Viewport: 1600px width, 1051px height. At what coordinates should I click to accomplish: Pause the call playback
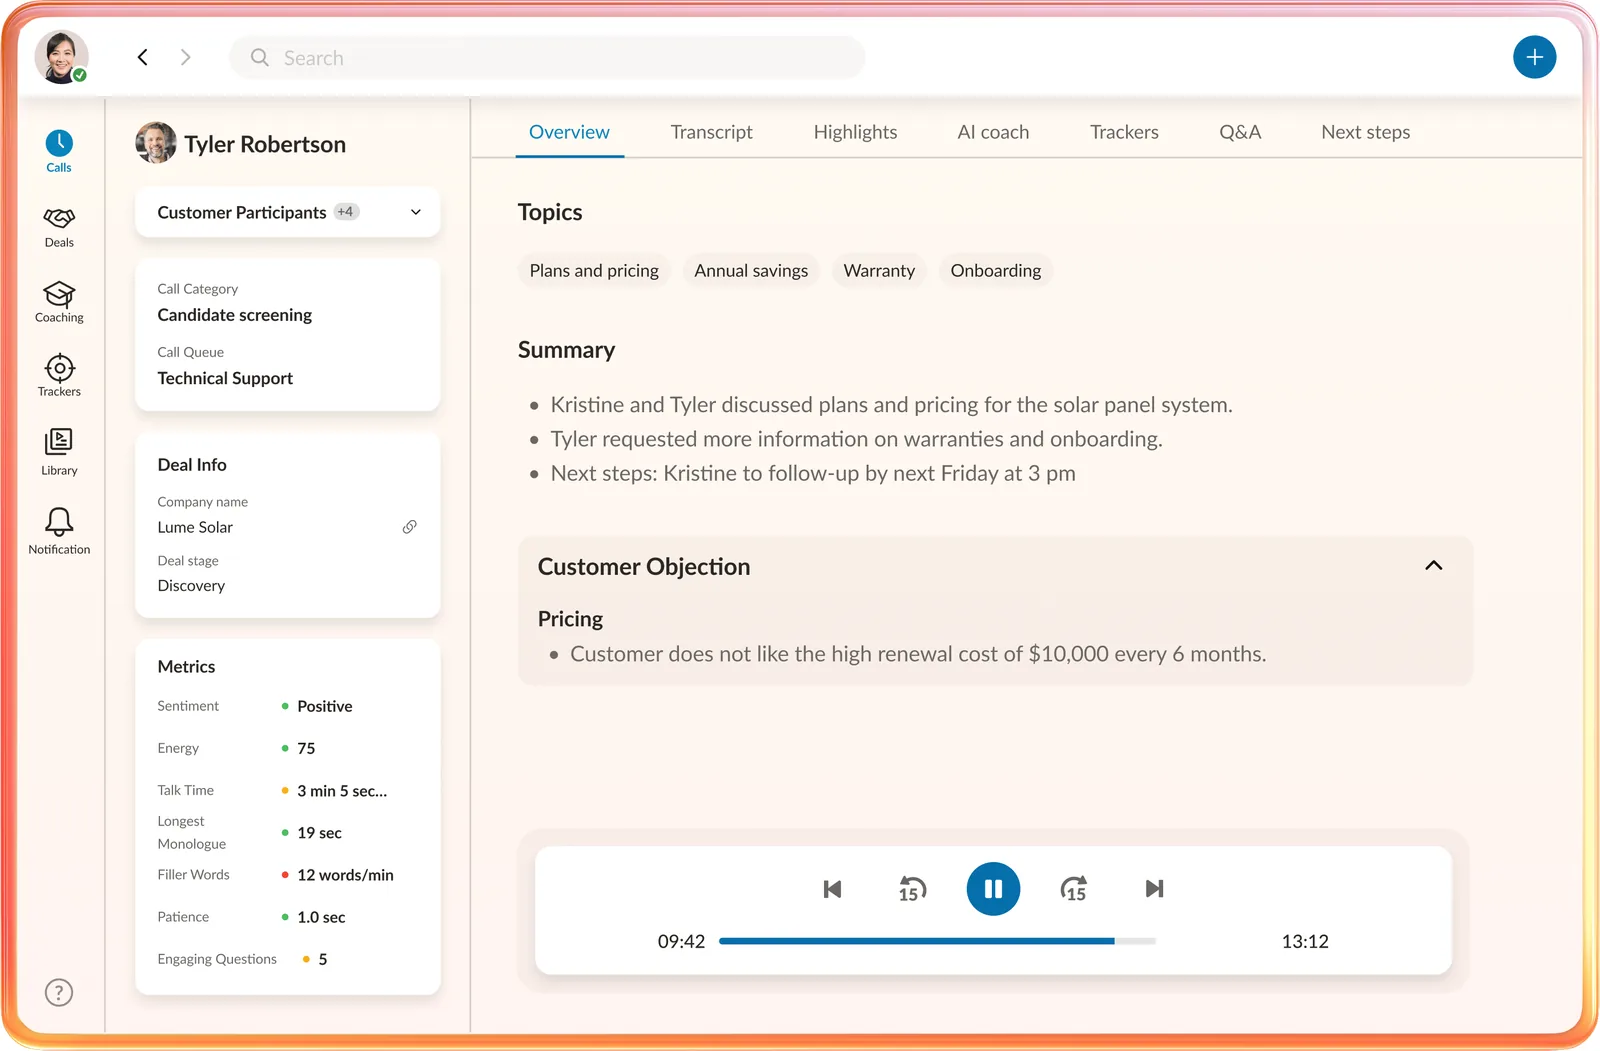tap(993, 889)
